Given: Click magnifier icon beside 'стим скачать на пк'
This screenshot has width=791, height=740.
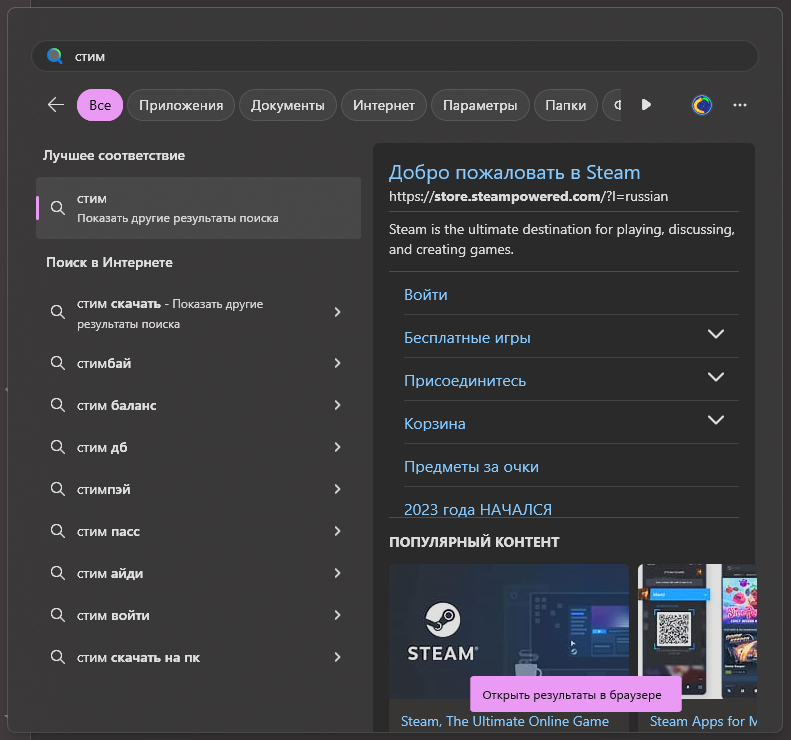Looking at the screenshot, I should point(58,657).
